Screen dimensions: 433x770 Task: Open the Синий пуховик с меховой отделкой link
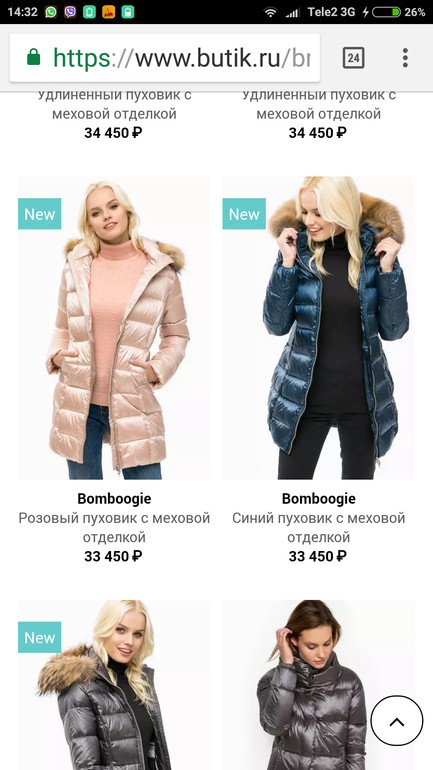point(319,527)
